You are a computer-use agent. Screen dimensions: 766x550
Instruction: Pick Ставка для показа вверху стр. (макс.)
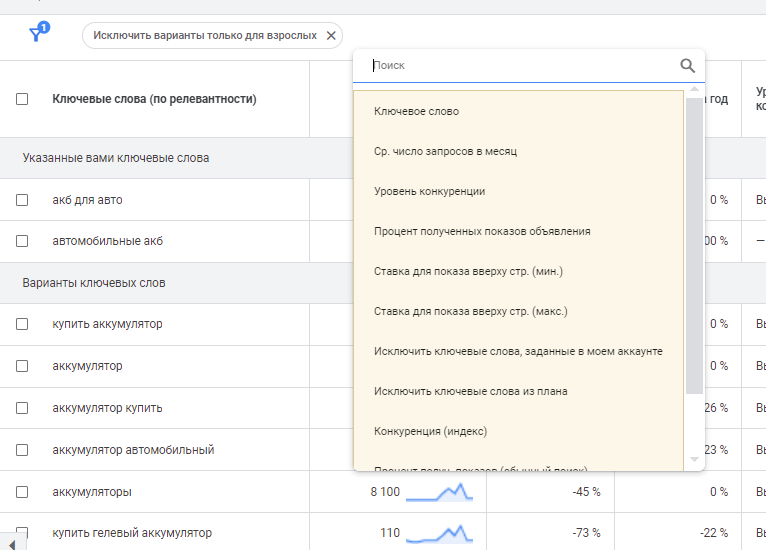point(518,312)
